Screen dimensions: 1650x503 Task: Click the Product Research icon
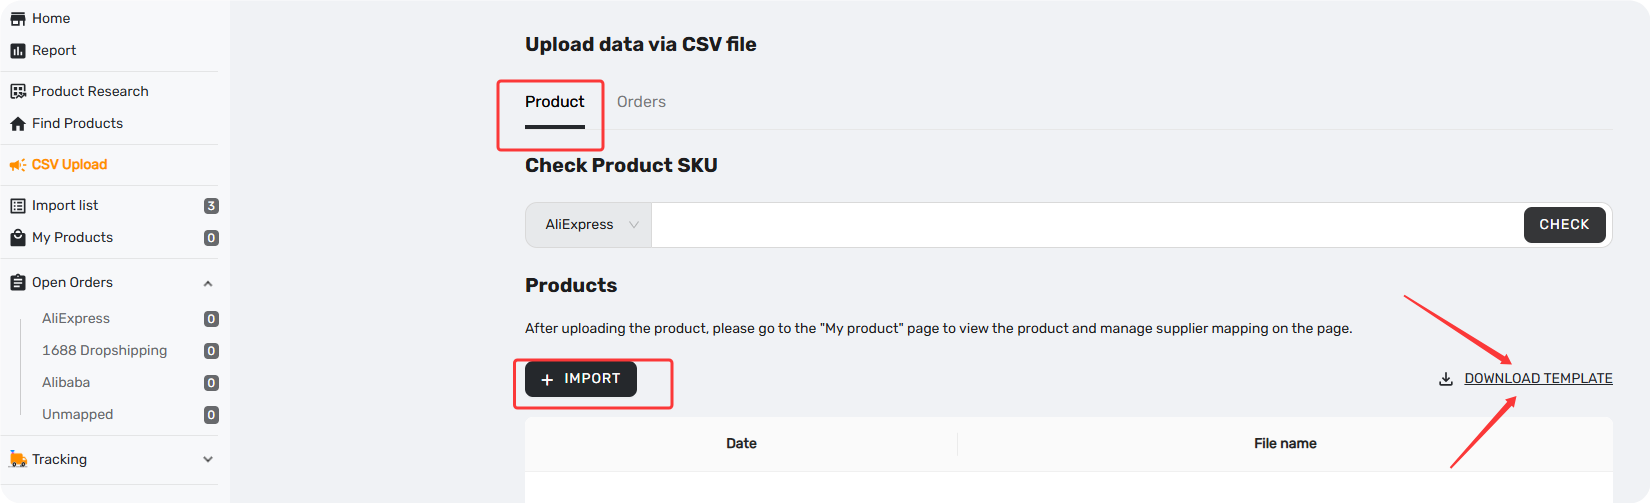pos(18,91)
